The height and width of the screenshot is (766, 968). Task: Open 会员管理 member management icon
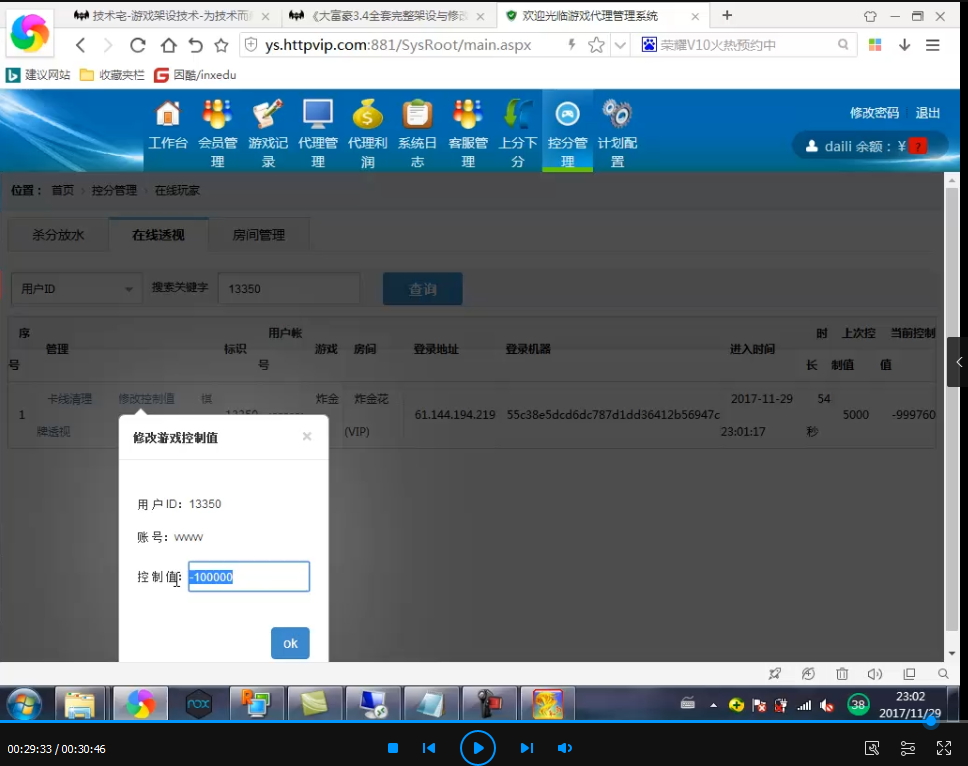[217, 116]
